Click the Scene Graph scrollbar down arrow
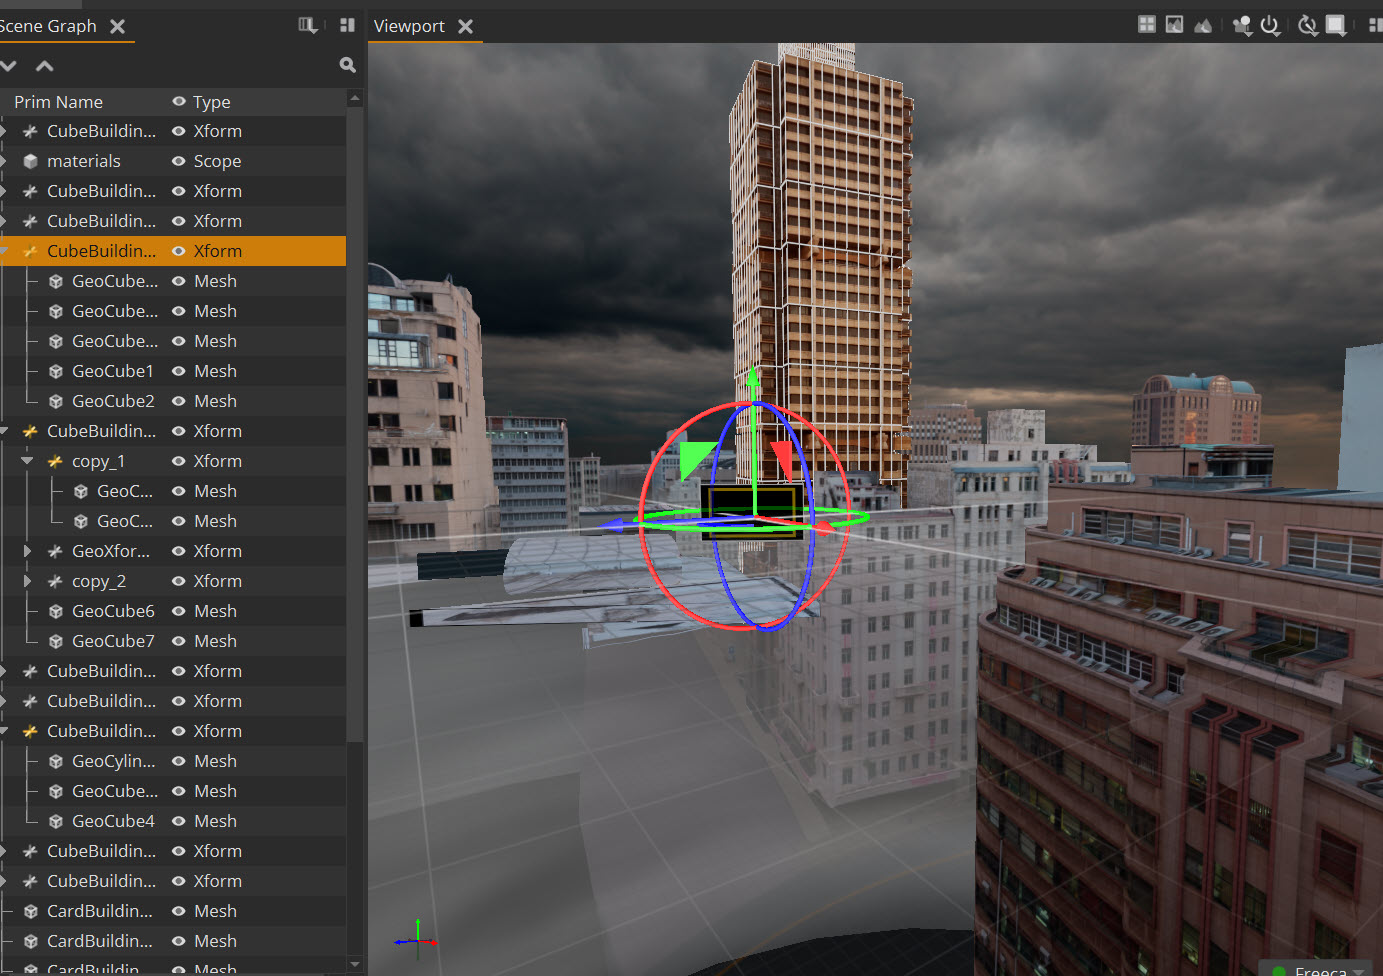The image size is (1383, 976). pos(355,964)
